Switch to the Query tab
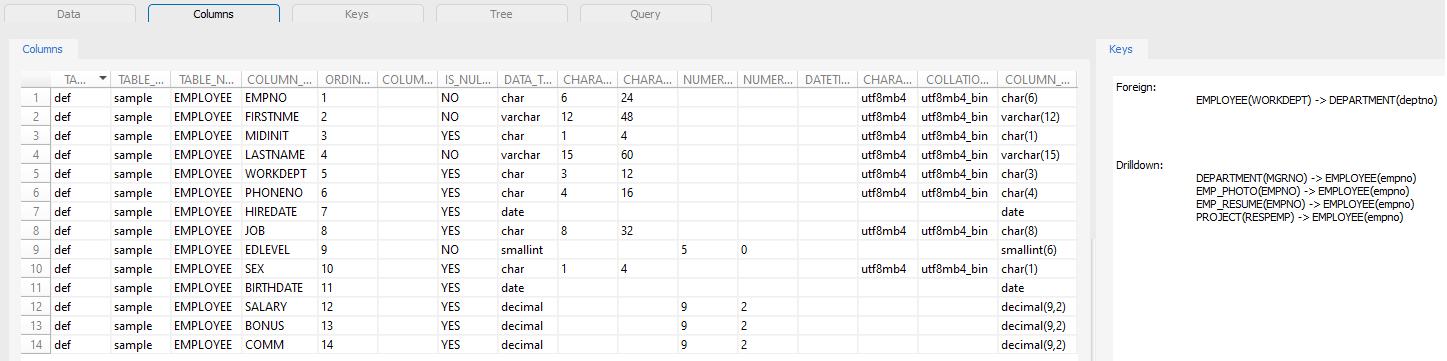The image size is (1447, 361). 645,13
